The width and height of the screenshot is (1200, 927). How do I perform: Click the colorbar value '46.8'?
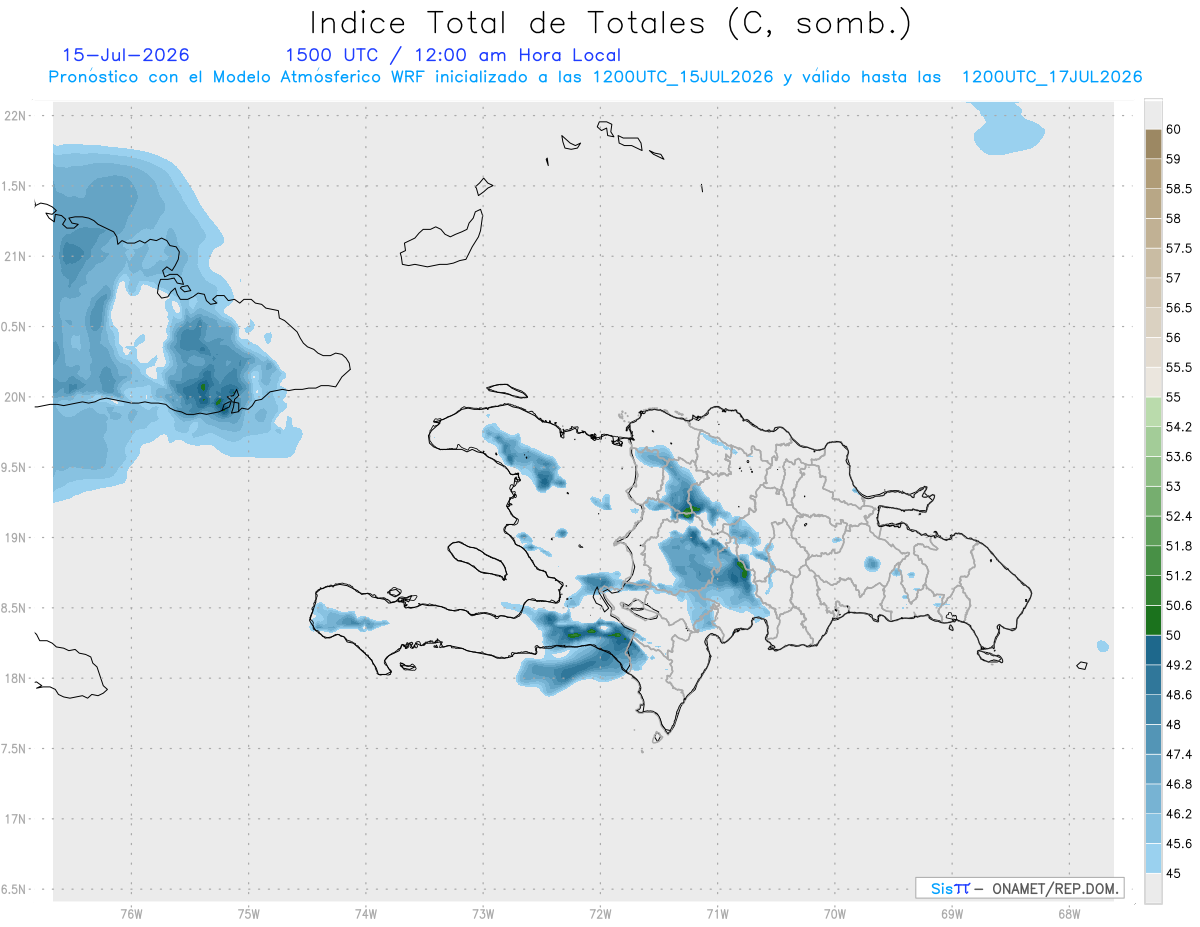pyautogui.click(x=1178, y=784)
